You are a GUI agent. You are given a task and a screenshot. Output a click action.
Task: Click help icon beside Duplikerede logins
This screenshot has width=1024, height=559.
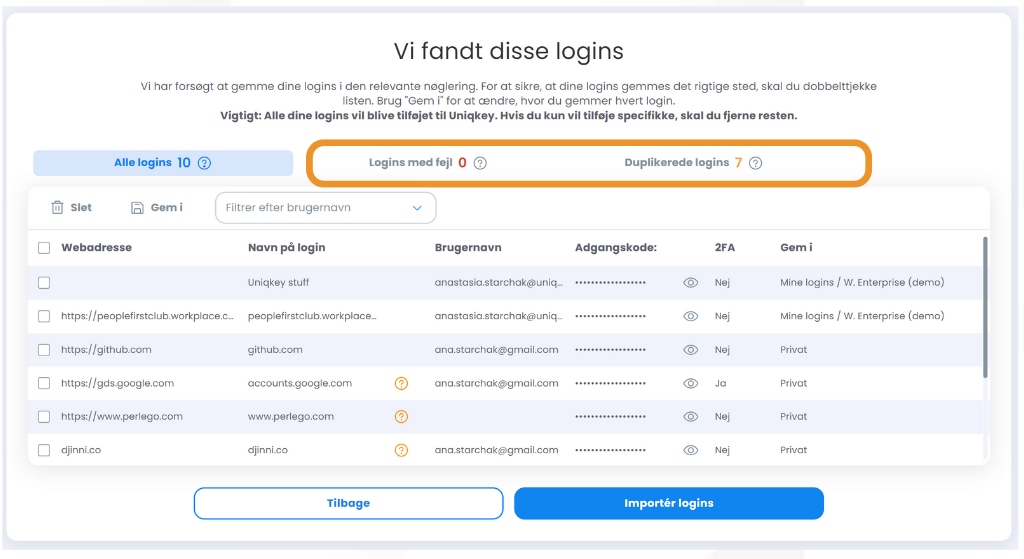click(x=756, y=163)
